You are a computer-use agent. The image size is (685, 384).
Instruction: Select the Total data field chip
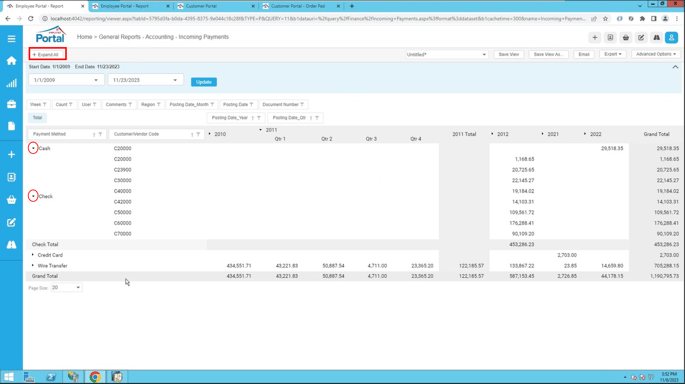tap(38, 118)
